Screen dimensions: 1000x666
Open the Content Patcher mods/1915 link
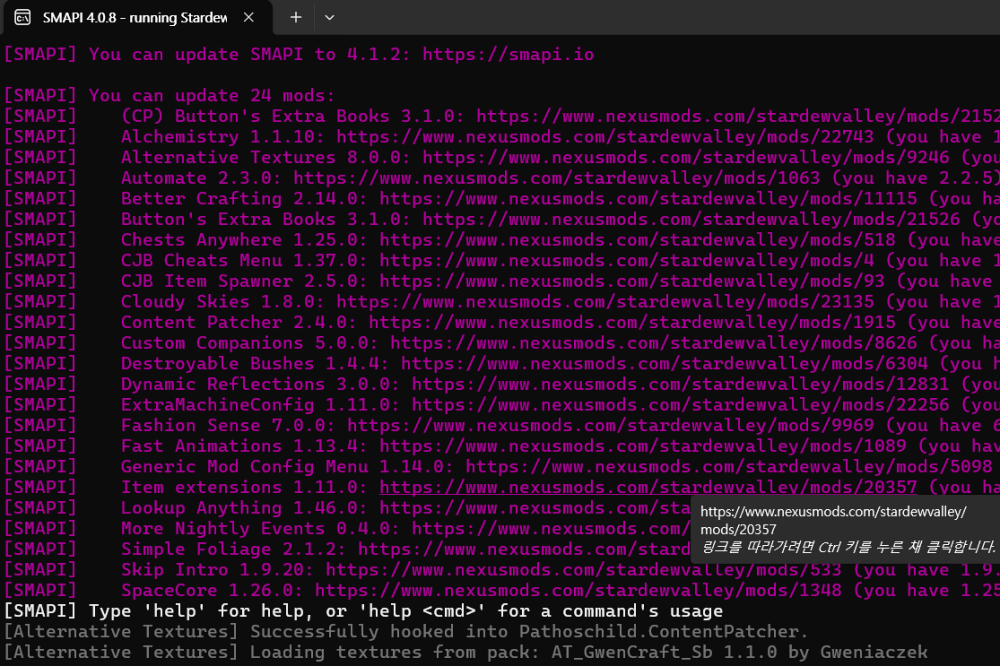pyautogui.click(x=632, y=322)
